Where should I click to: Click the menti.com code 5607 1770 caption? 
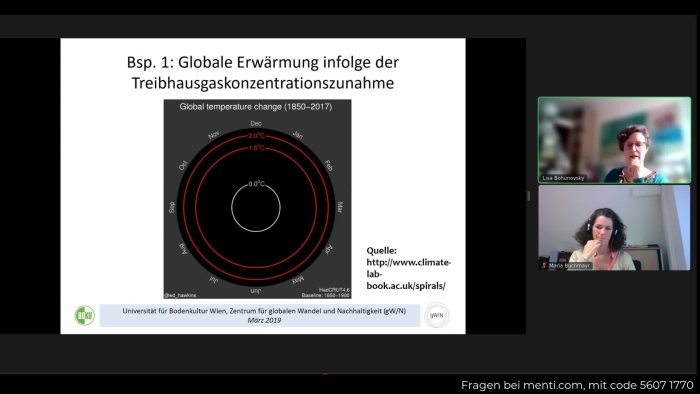[577, 385]
